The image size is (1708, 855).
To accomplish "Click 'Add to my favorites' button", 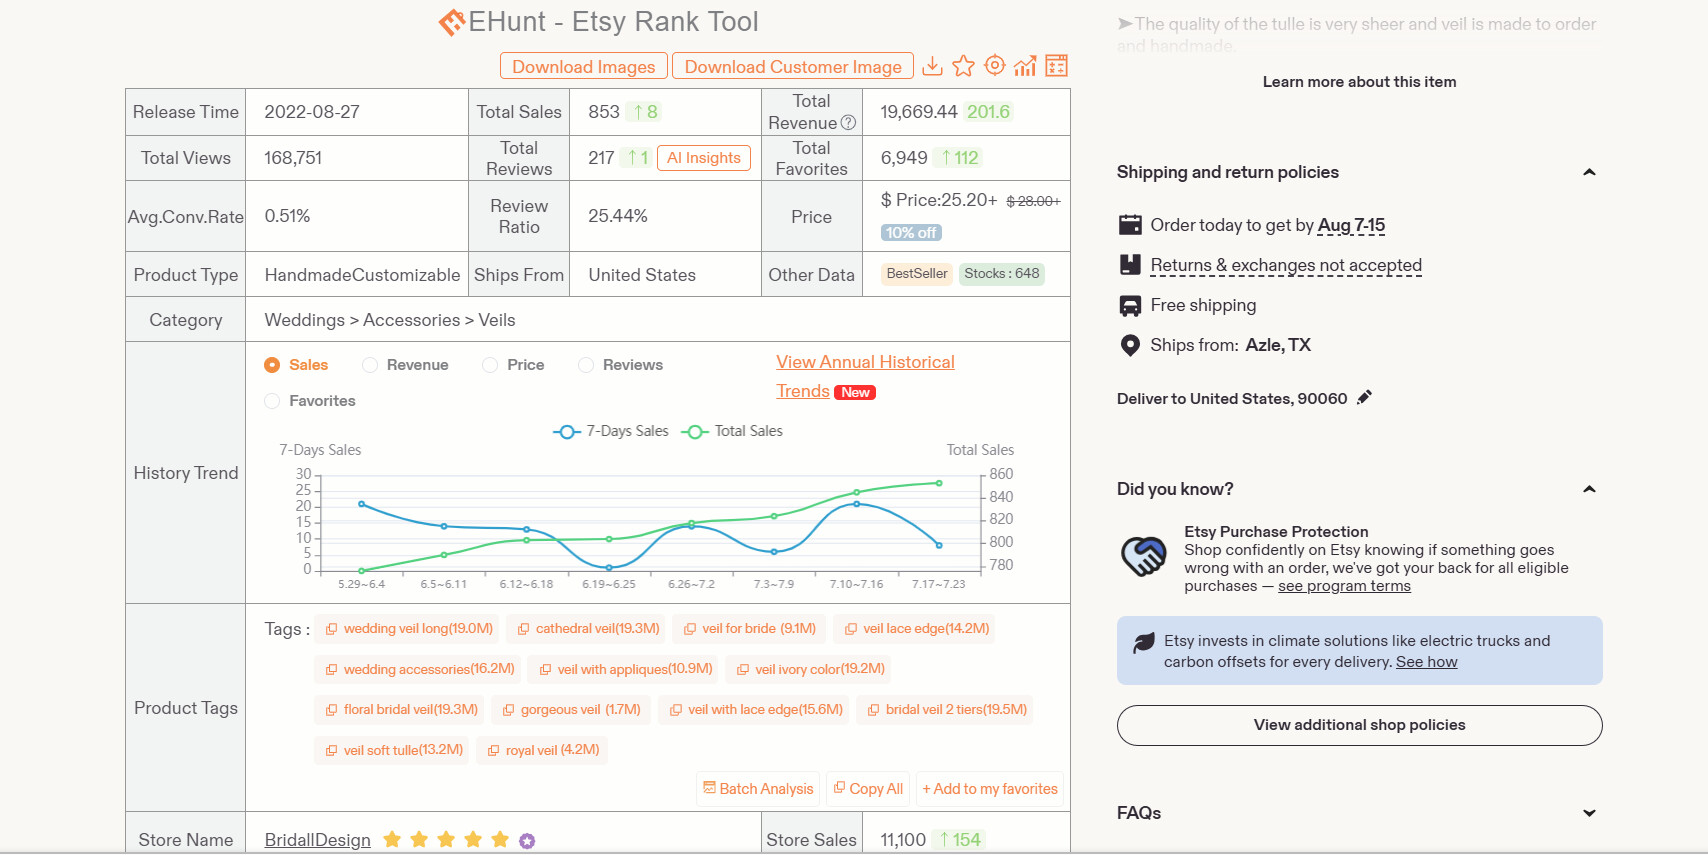I will [990, 789].
